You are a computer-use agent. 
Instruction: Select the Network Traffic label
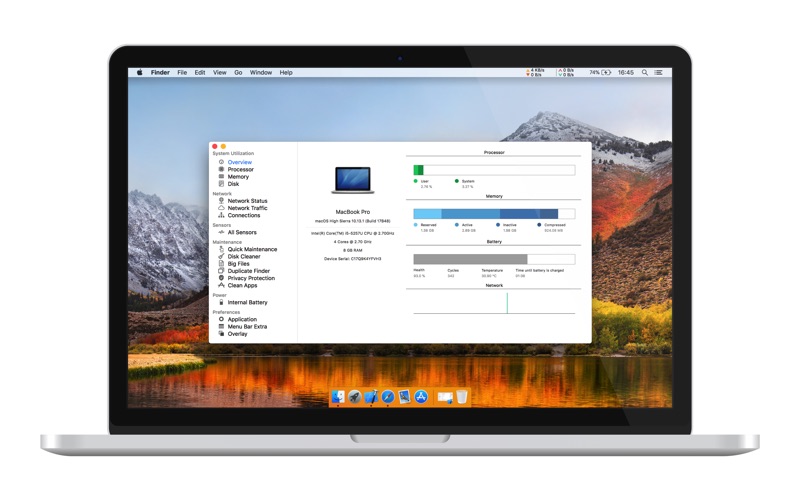(247, 208)
